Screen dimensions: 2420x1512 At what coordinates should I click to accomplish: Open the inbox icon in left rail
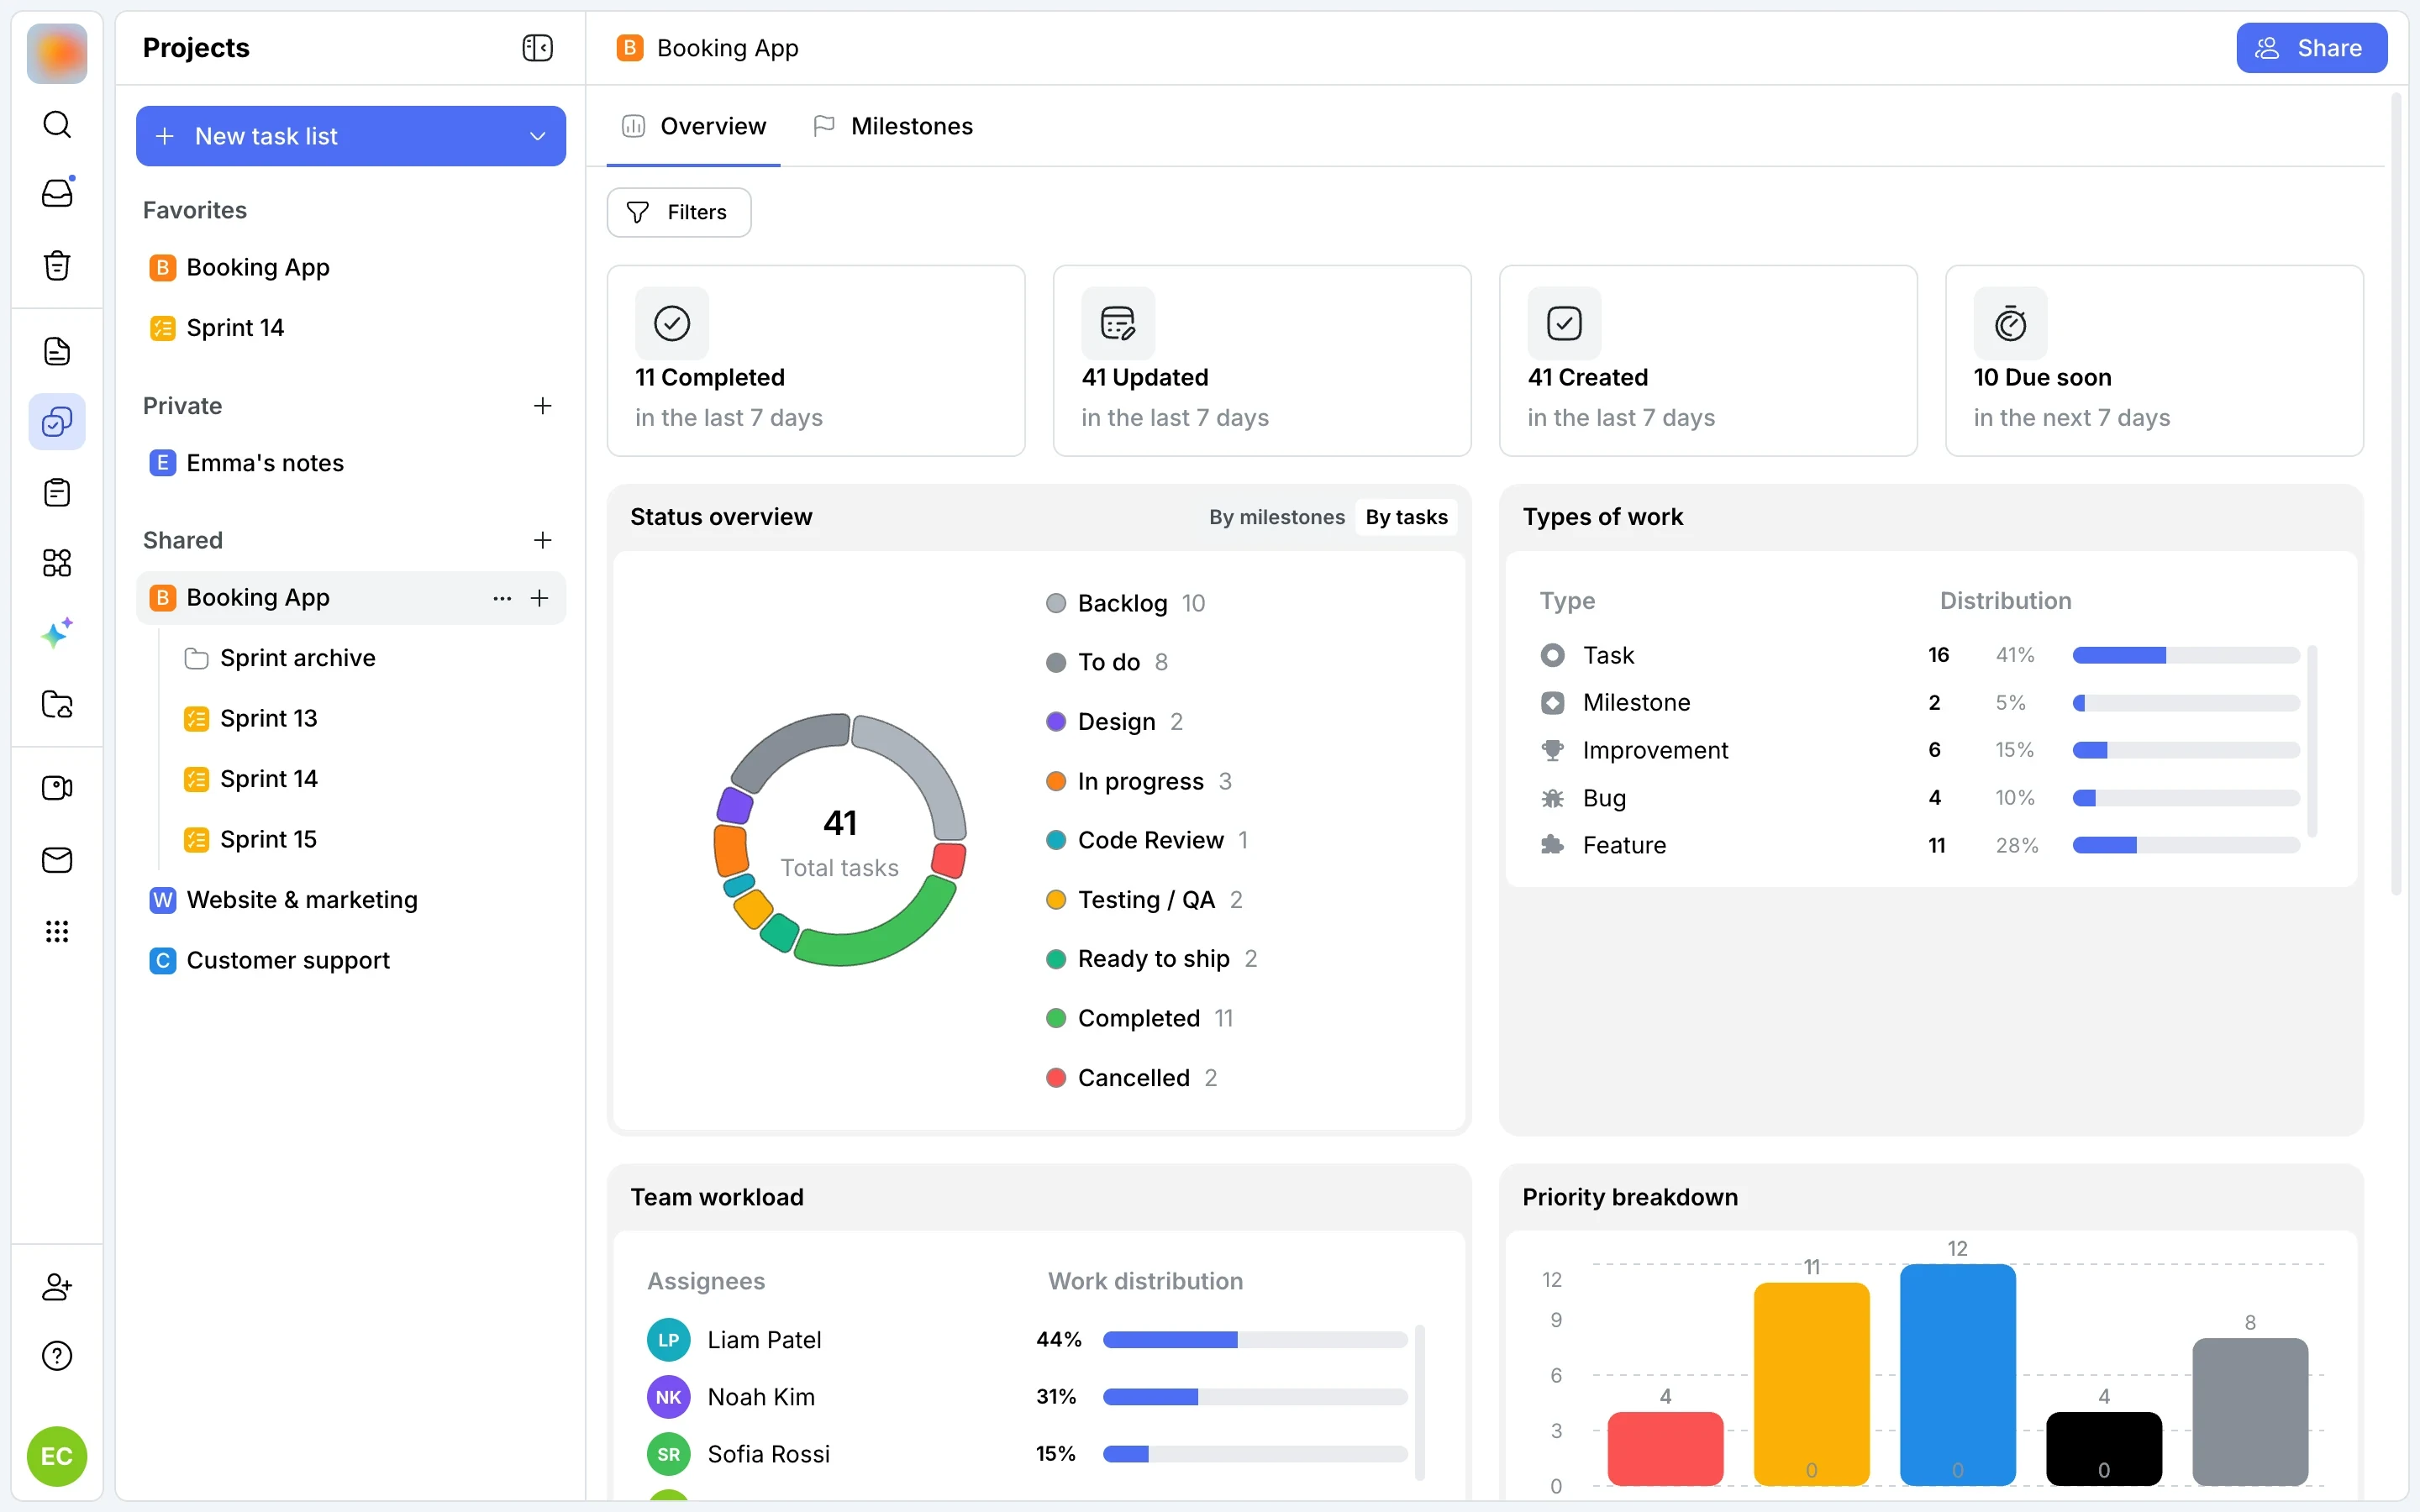click(57, 193)
